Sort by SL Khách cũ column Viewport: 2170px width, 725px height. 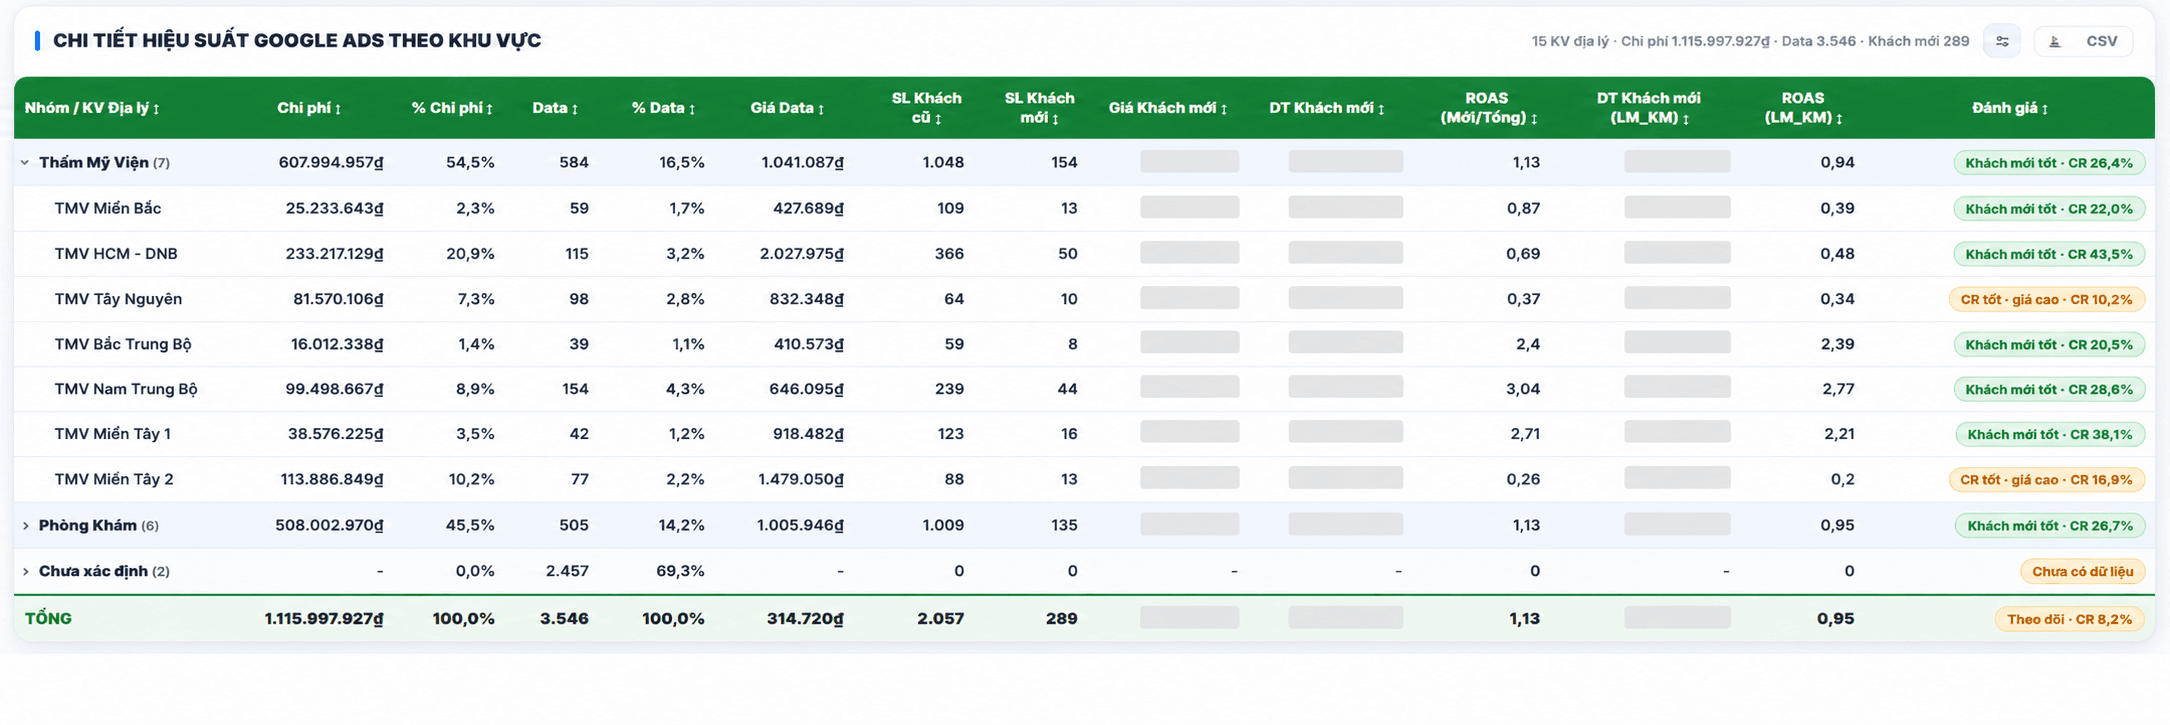926,108
